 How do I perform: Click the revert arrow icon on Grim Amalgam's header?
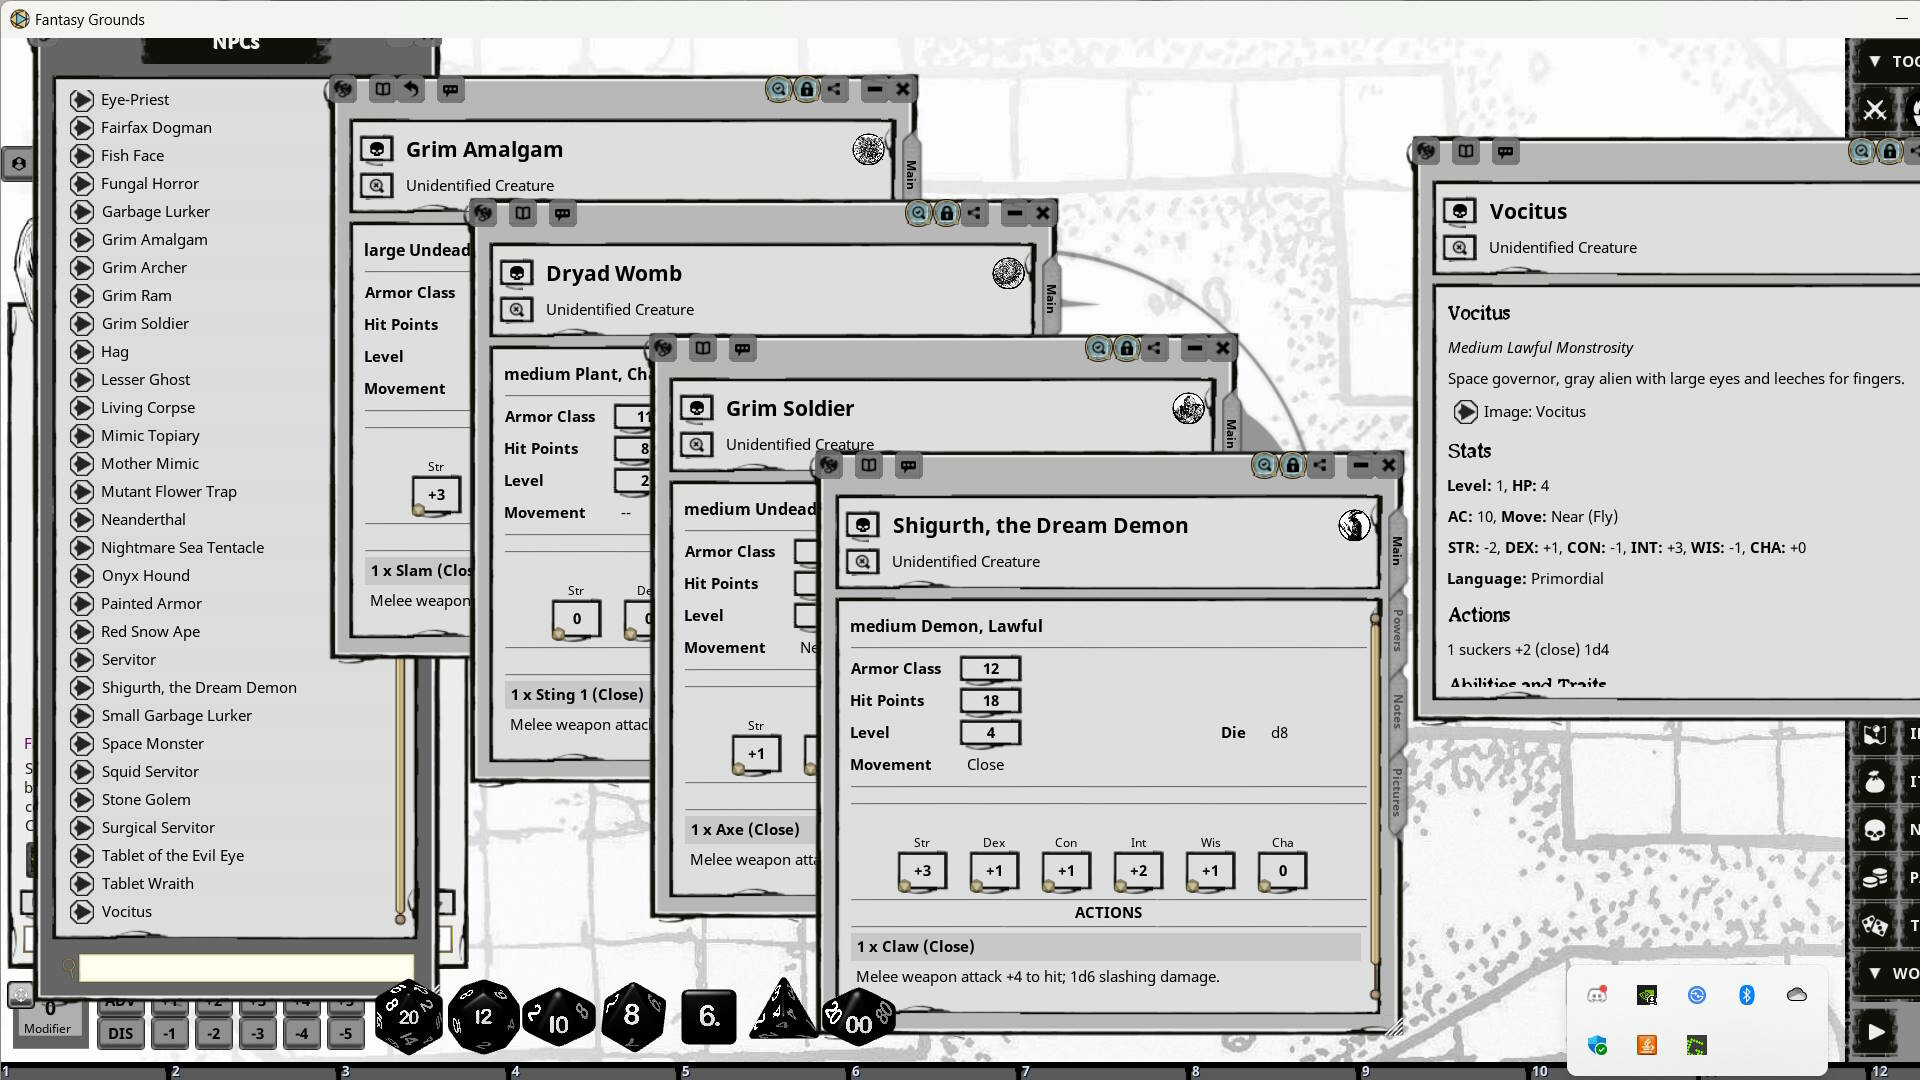(x=411, y=89)
